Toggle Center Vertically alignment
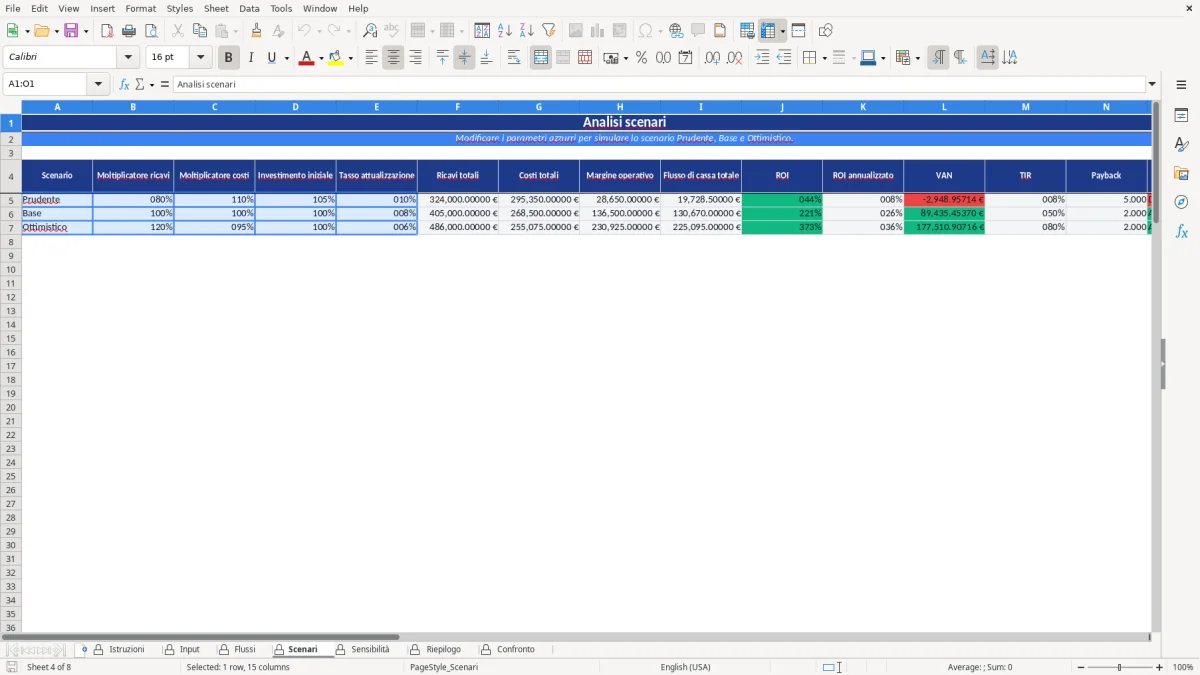The height and width of the screenshot is (675, 1200). coord(464,58)
